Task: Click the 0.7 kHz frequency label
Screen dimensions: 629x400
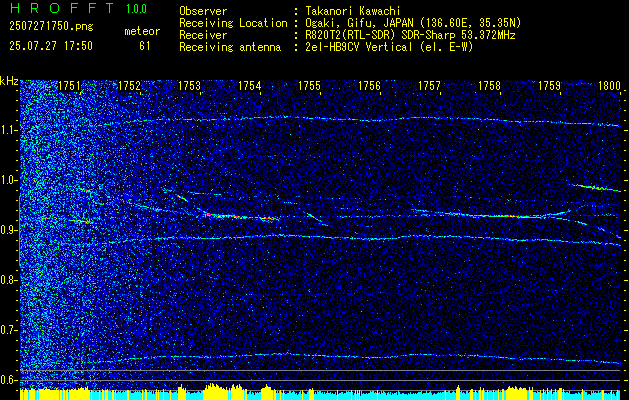Action: tap(8, 330)
